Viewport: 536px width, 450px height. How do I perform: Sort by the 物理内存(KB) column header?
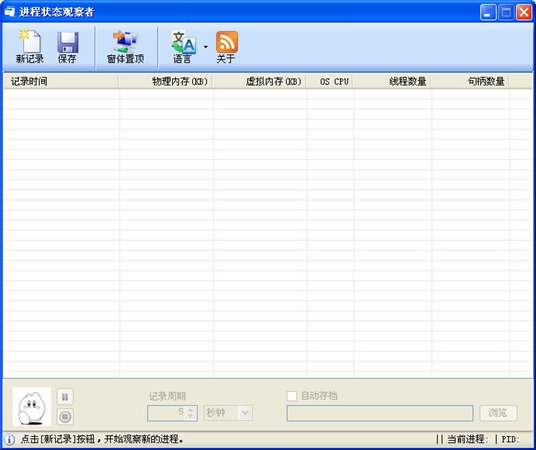[166, 81]
